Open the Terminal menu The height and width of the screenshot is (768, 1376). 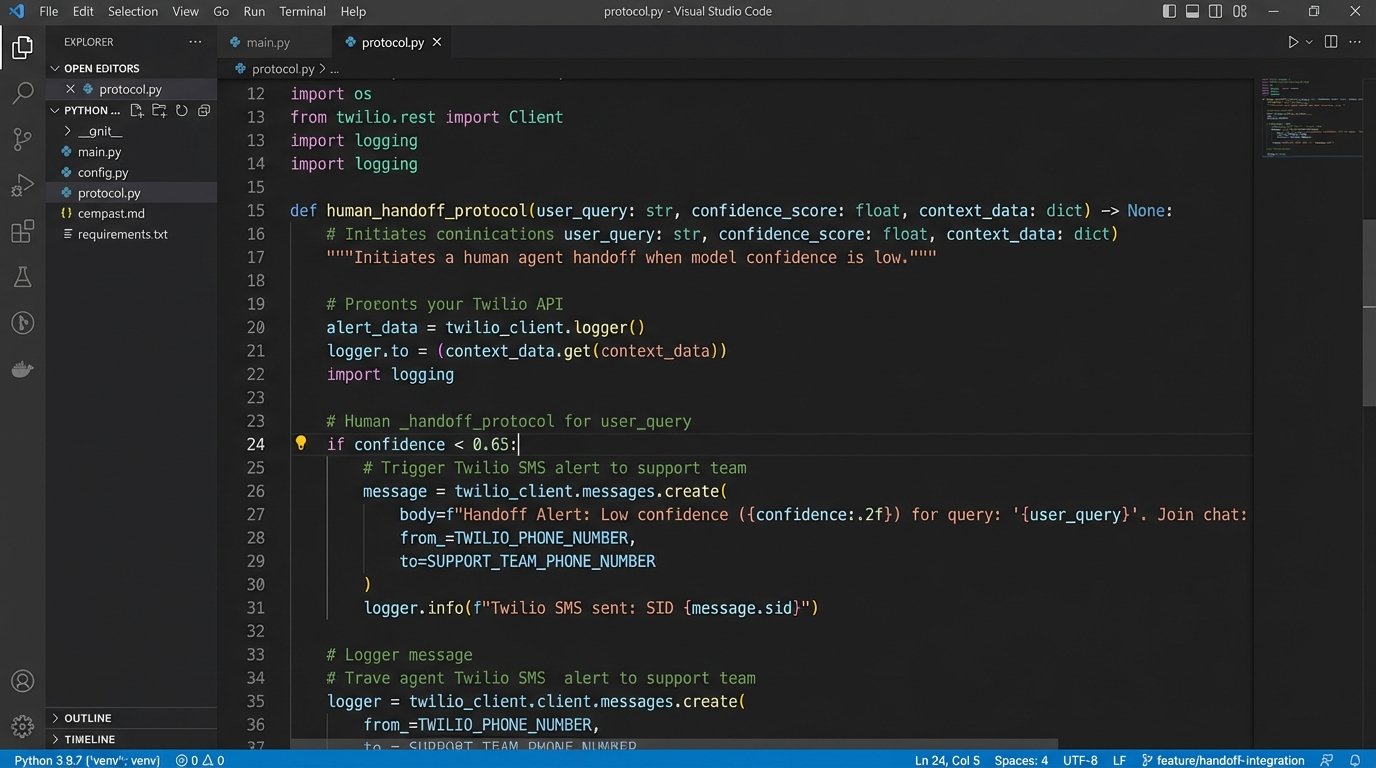302,12
